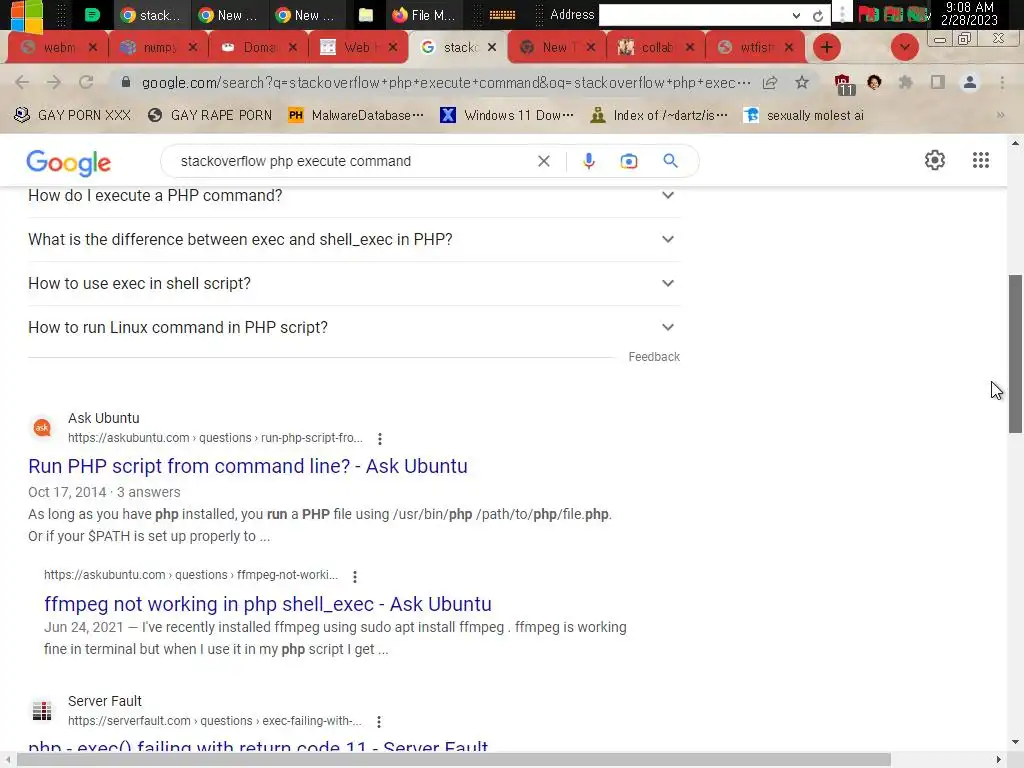Click the vertical scrollbar down arrow
The width and height of the screenshot is (1024, 768).
click(x=1015, y=742)
